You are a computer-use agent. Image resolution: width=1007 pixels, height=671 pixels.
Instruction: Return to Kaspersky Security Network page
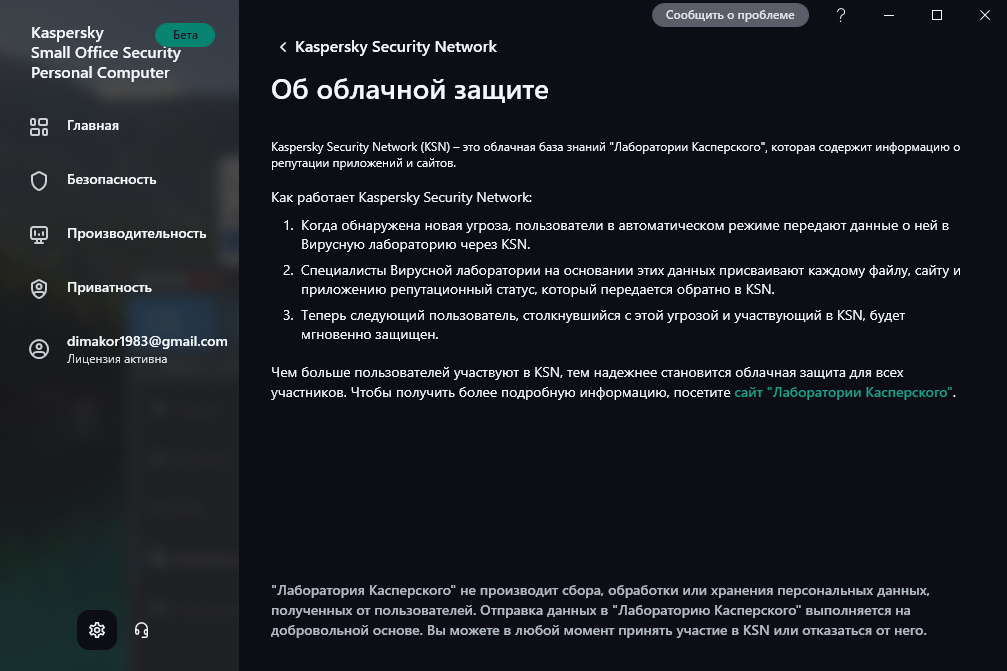pos(396,47)
